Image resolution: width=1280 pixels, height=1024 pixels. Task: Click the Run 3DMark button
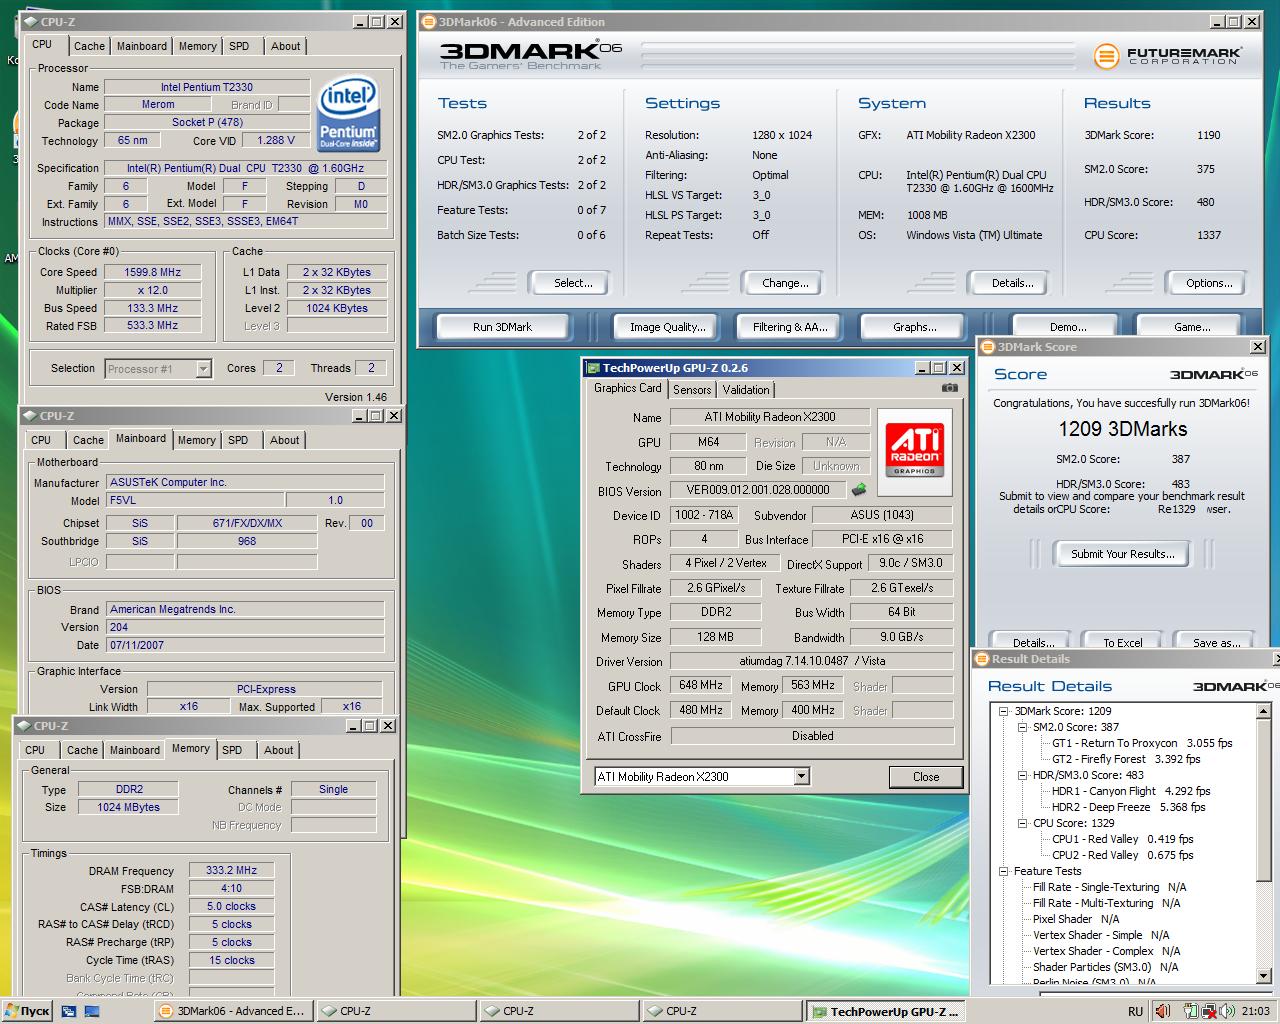502,327
